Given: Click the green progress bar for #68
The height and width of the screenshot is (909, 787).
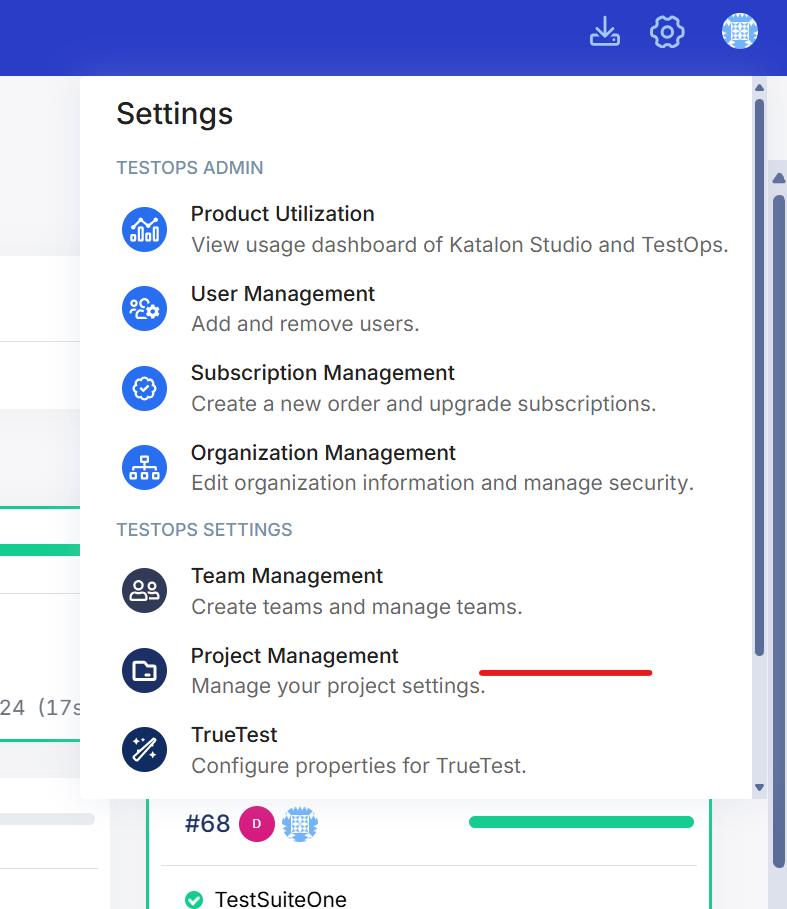Looking at the screenshot, I should [x=581, y=822].
